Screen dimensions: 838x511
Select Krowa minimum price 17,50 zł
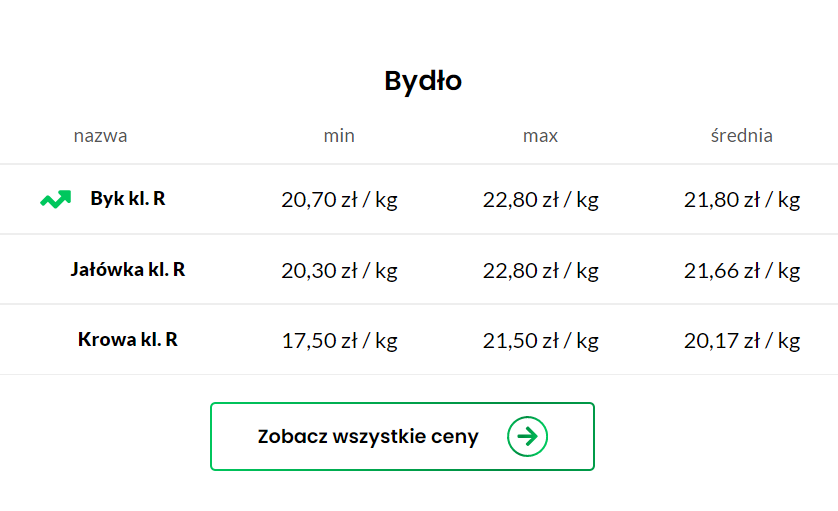click(x=339, y=340)
